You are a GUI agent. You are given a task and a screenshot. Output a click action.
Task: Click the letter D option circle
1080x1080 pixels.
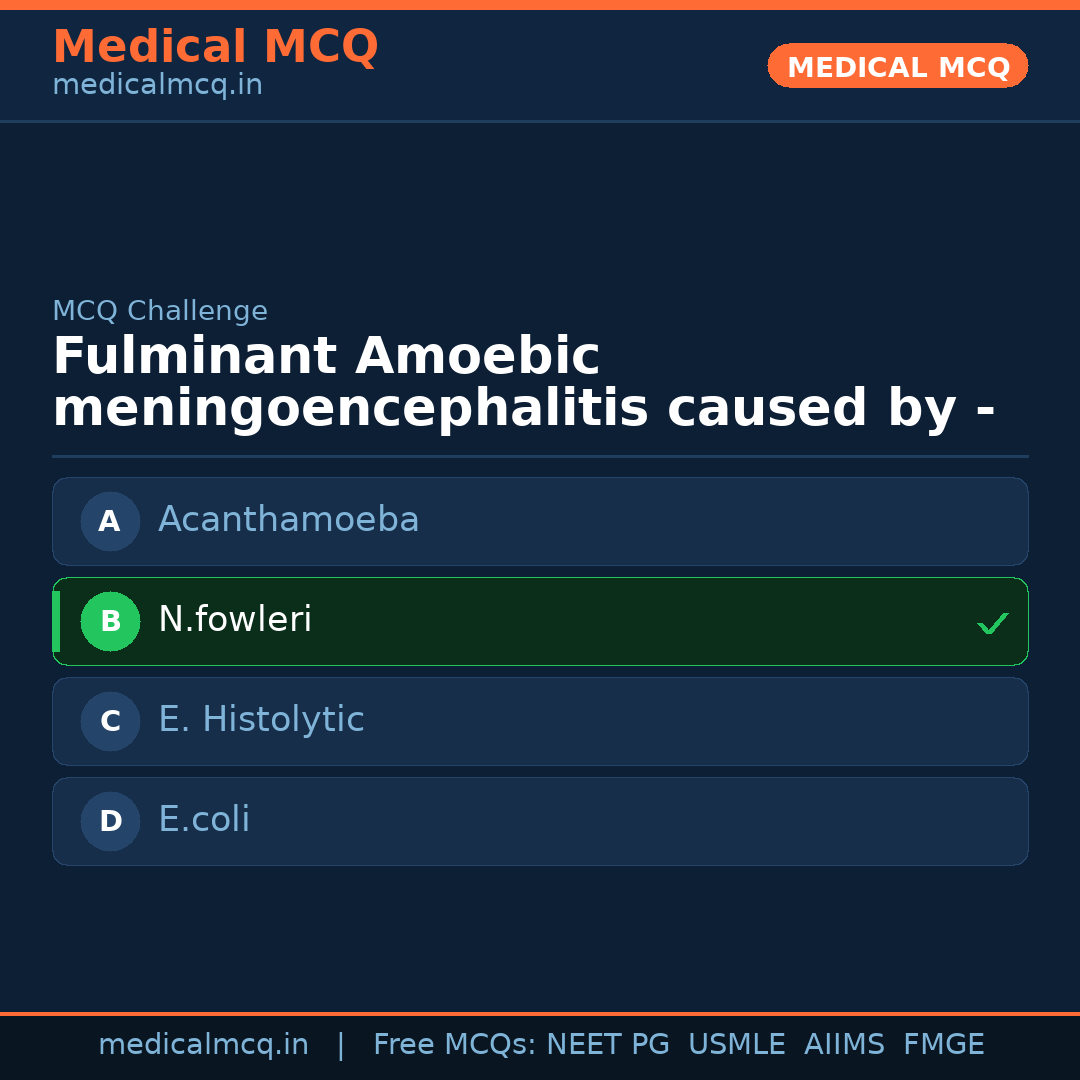click(x=110, y=821)
